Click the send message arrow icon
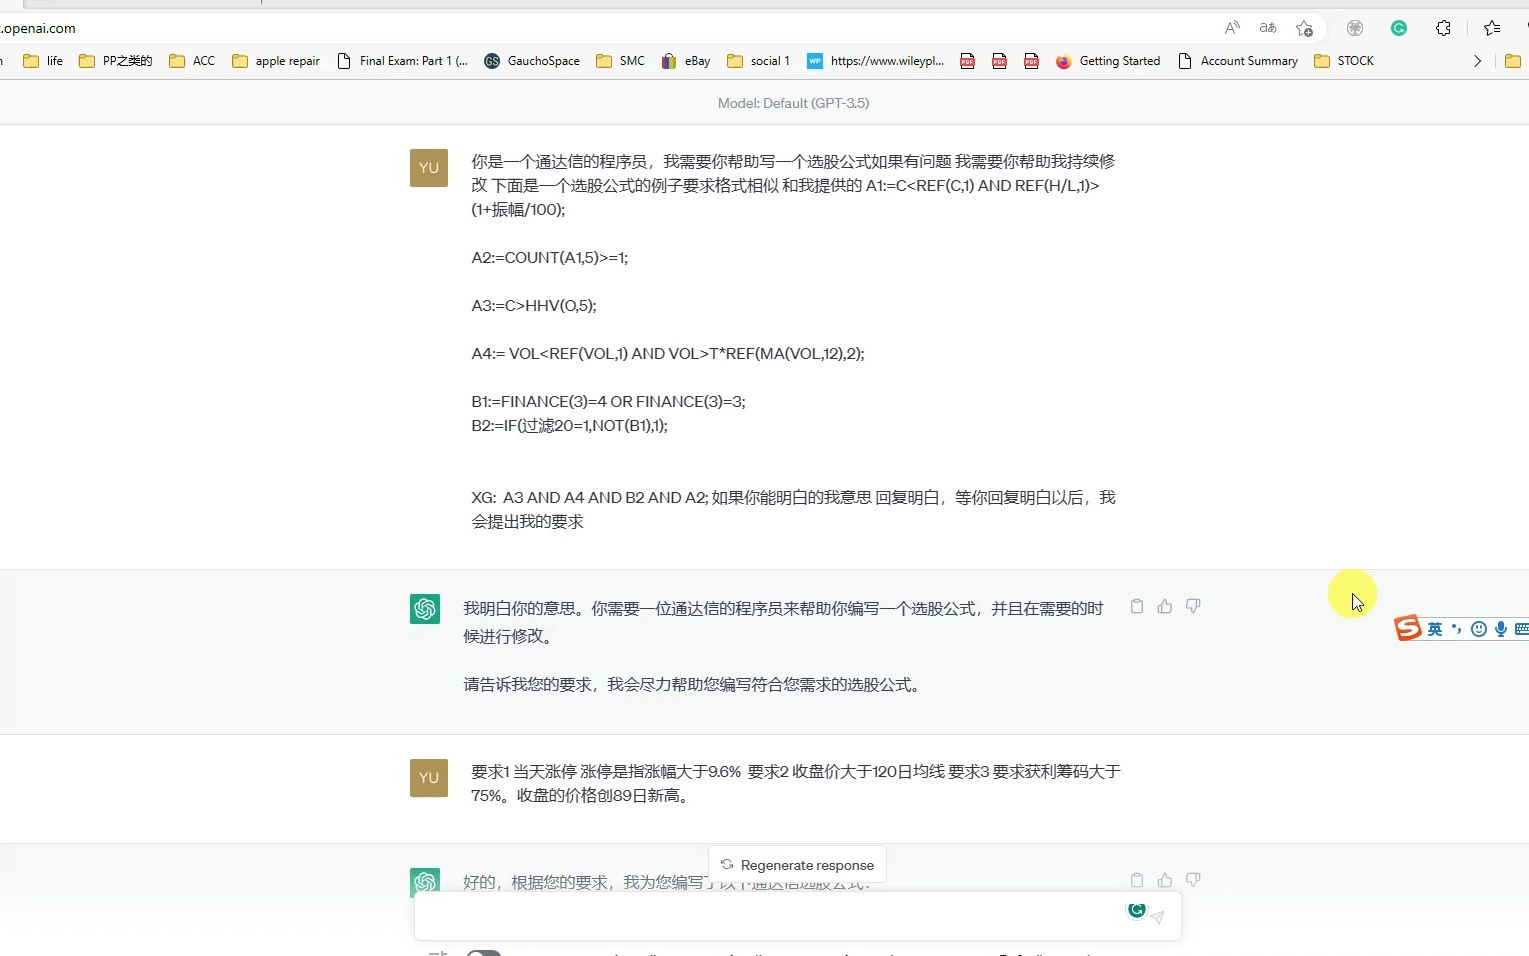 [1158, 916]
